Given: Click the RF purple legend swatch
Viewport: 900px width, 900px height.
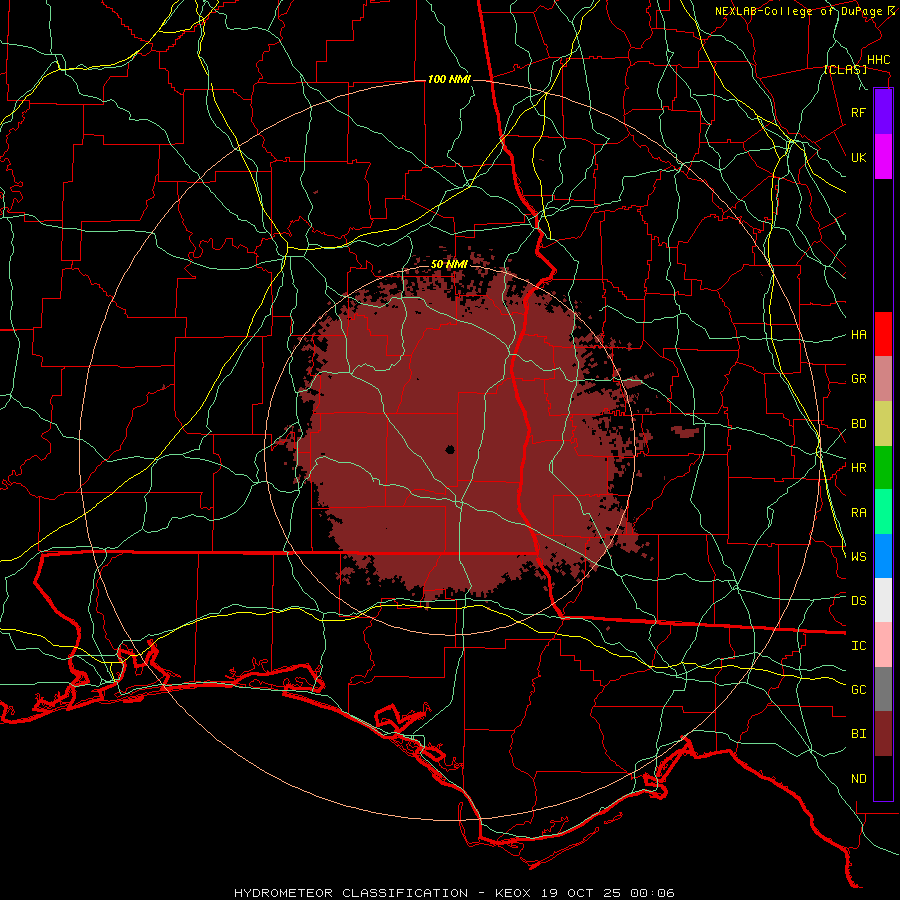Looking at the screenshot, I should coord(883,111).
